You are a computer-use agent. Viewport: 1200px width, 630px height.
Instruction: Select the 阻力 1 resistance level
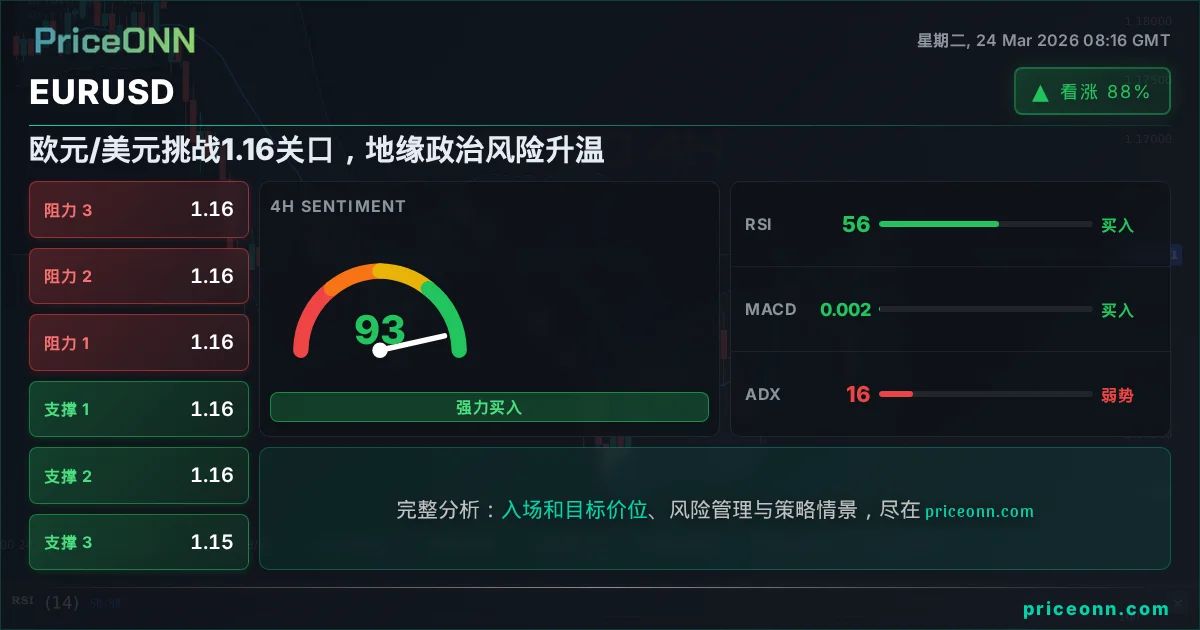tap(139, 343)
